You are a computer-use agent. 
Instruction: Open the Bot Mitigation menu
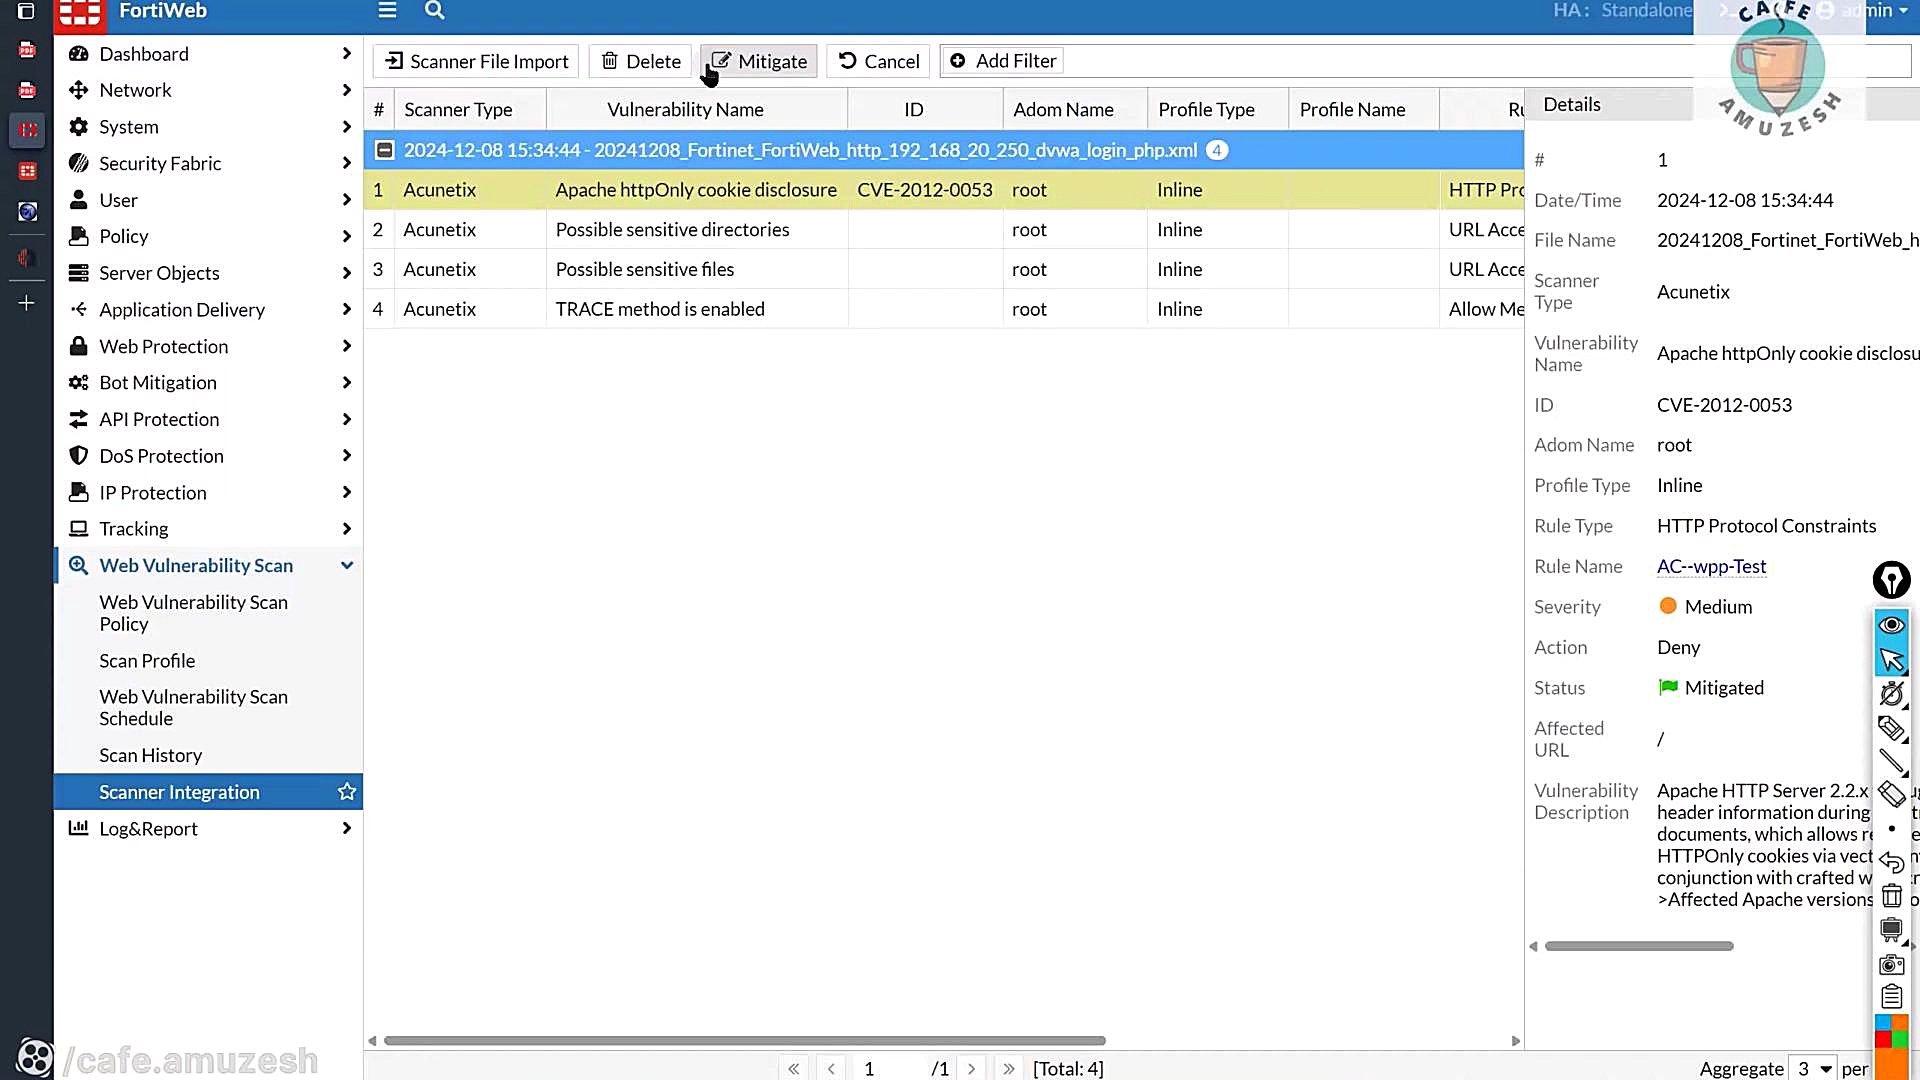click(x=209, y=383)
